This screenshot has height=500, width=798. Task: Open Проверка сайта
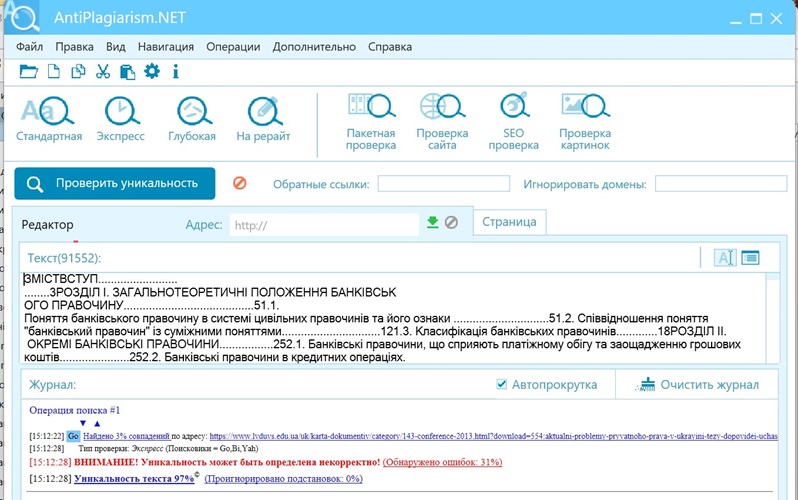pos(442,122)
